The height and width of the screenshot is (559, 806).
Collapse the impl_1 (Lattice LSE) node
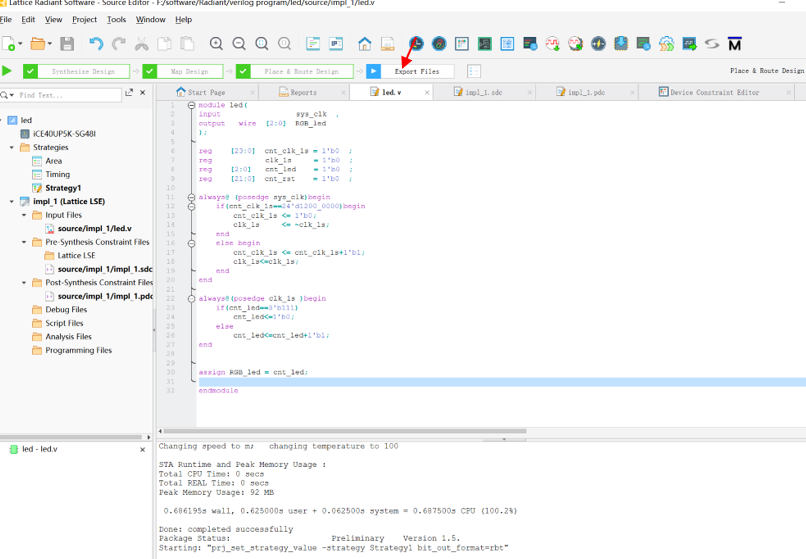tap(12, 202)
